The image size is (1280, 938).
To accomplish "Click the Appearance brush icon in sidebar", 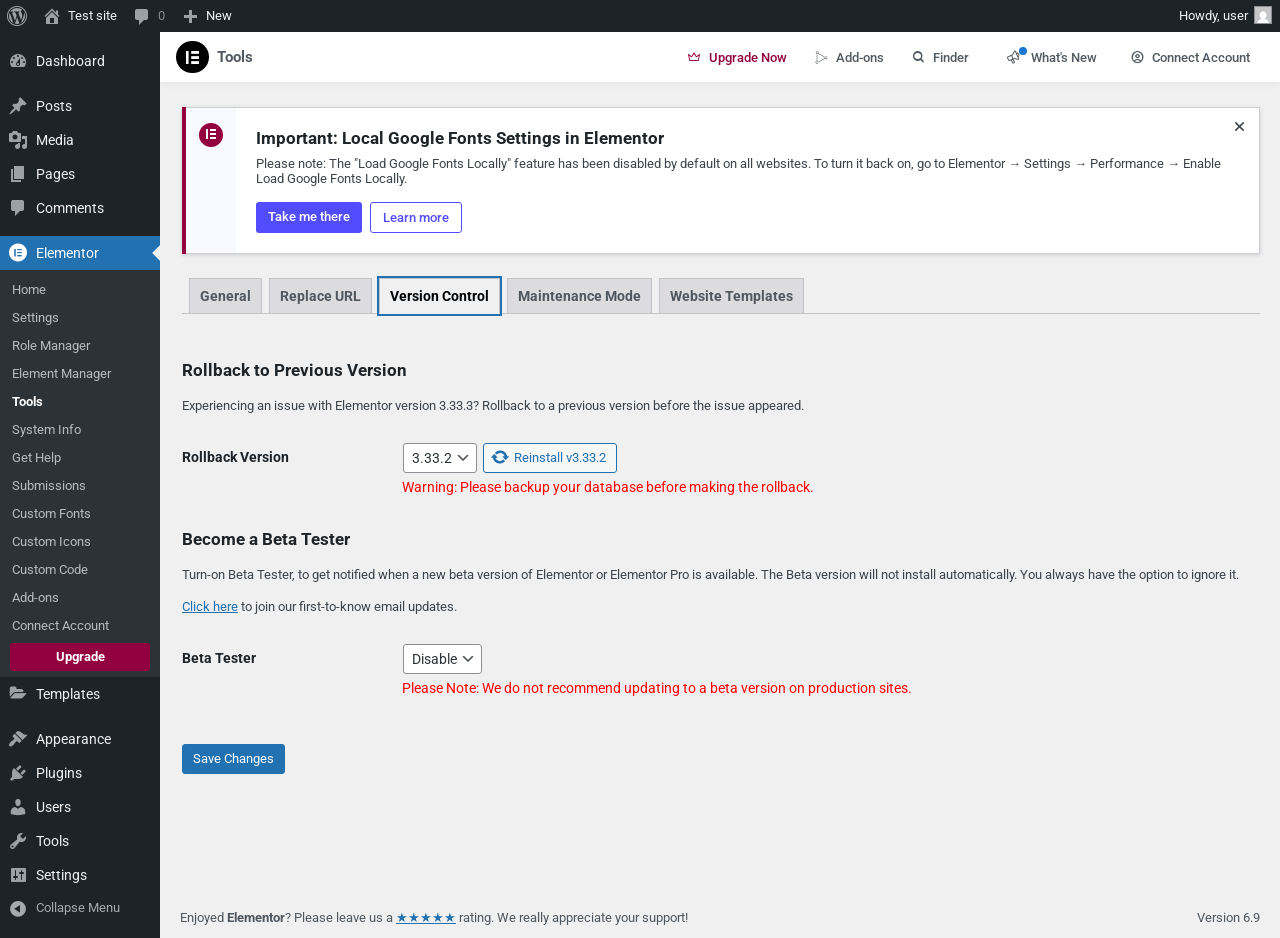I will point(18,739).
